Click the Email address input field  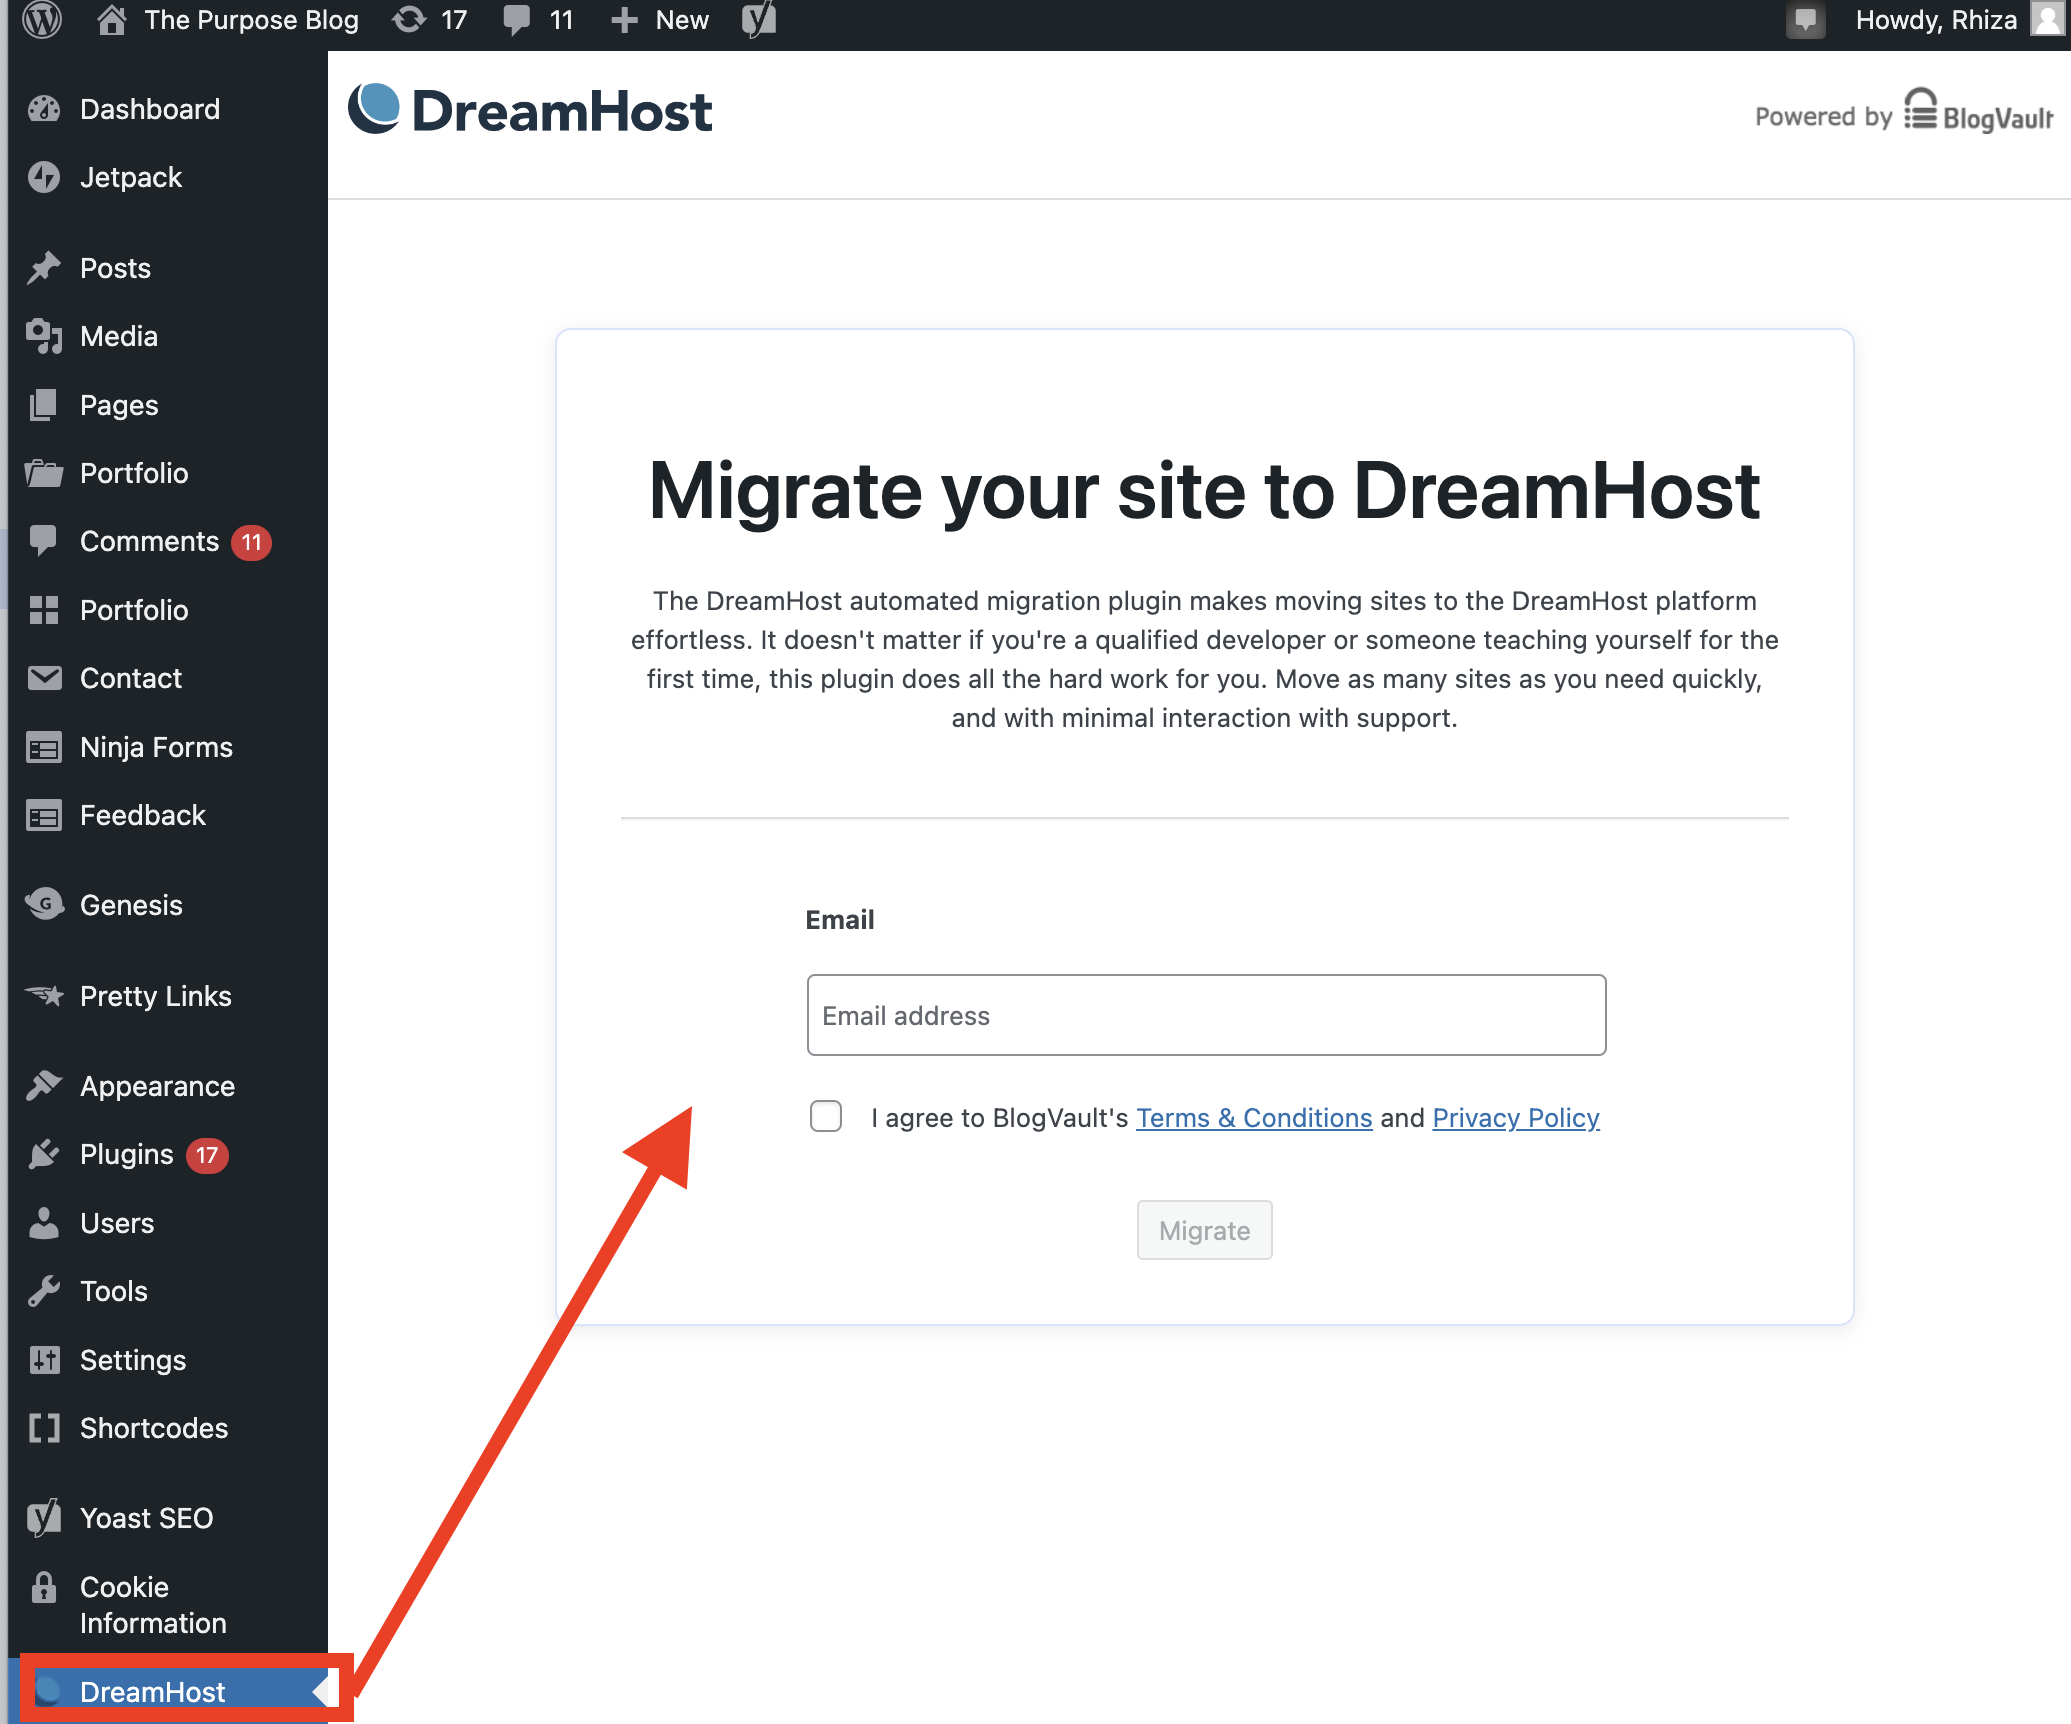click(x=1205, y=1014)
